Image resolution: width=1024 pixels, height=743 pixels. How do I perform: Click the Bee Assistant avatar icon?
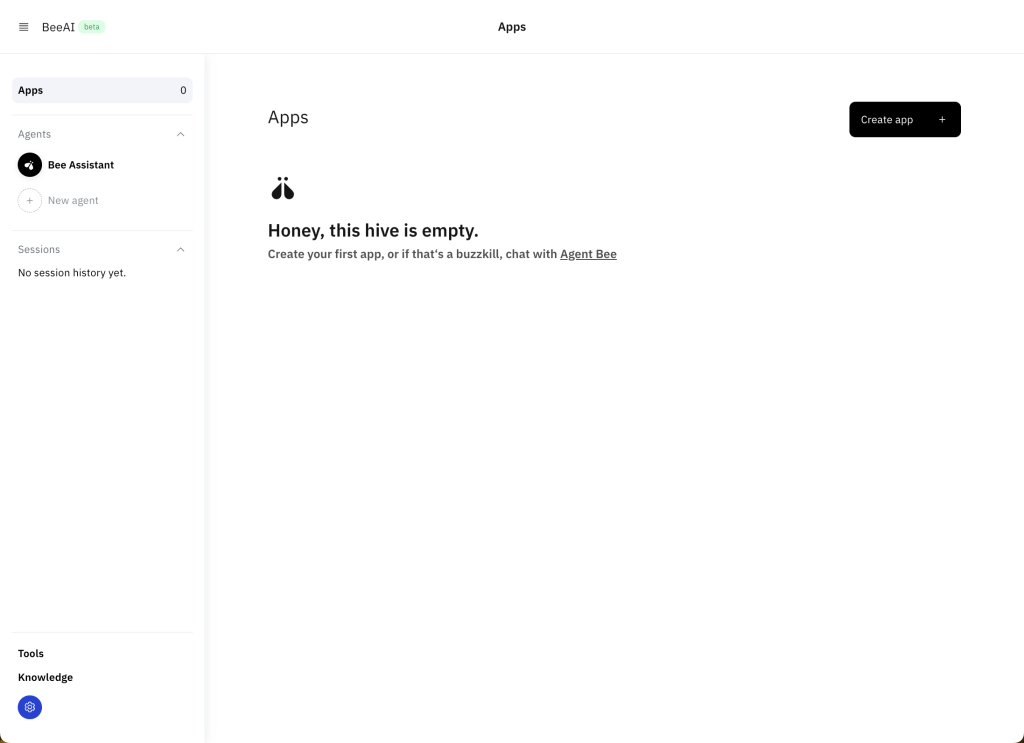pyautogui.click(x=30, y=165)
